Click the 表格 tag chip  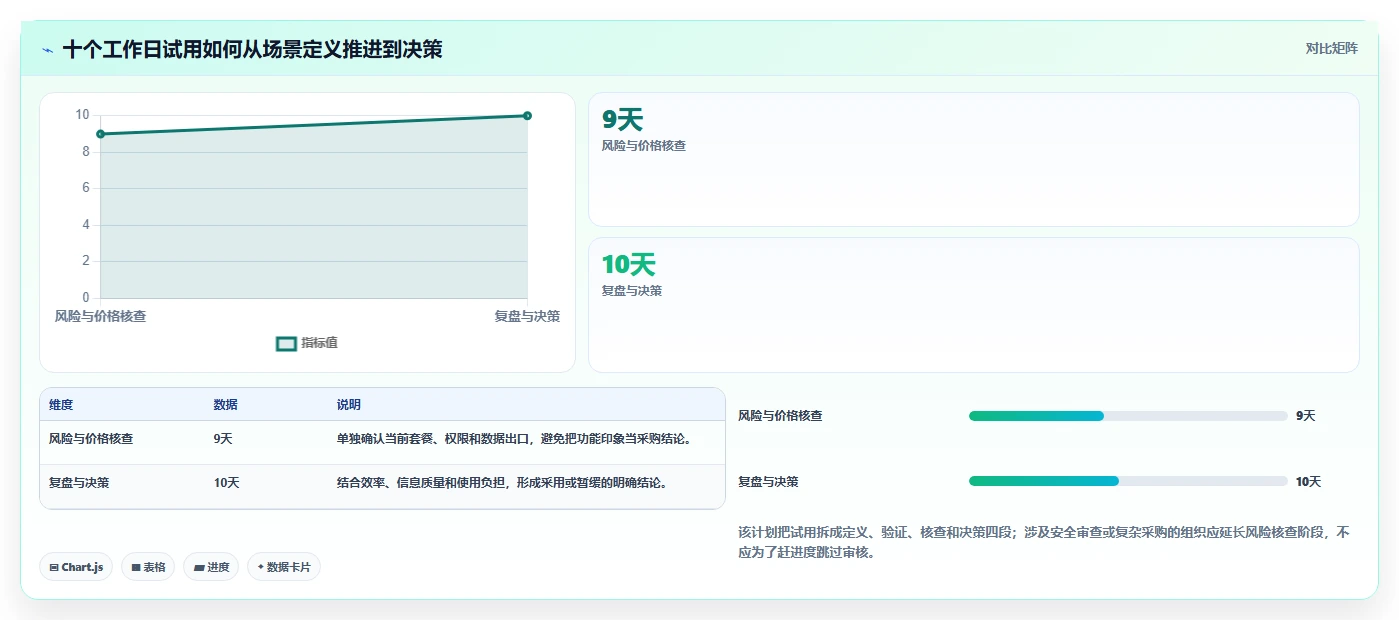click(x=148, y=567)
